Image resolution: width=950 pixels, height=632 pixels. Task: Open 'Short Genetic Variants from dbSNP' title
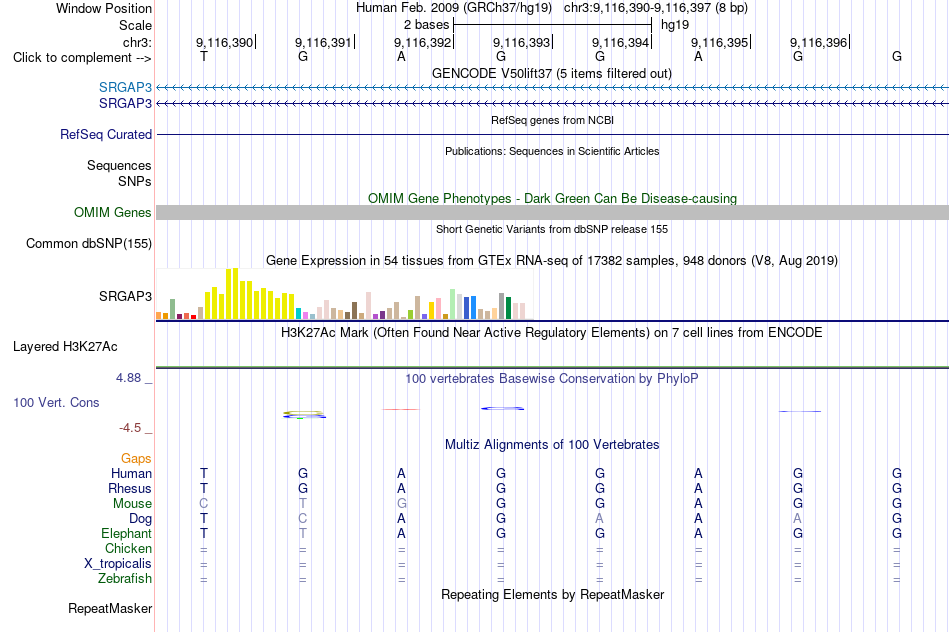[x=552, y=229]
